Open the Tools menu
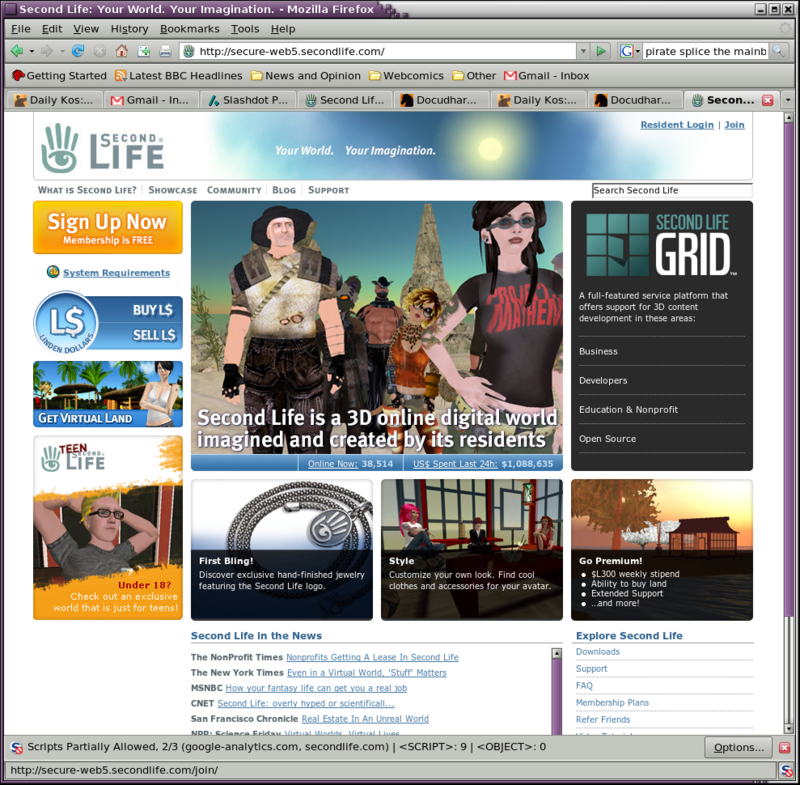The width and height of the screenshot is (800, 785). pyautogui.click(x=245, y=29)
